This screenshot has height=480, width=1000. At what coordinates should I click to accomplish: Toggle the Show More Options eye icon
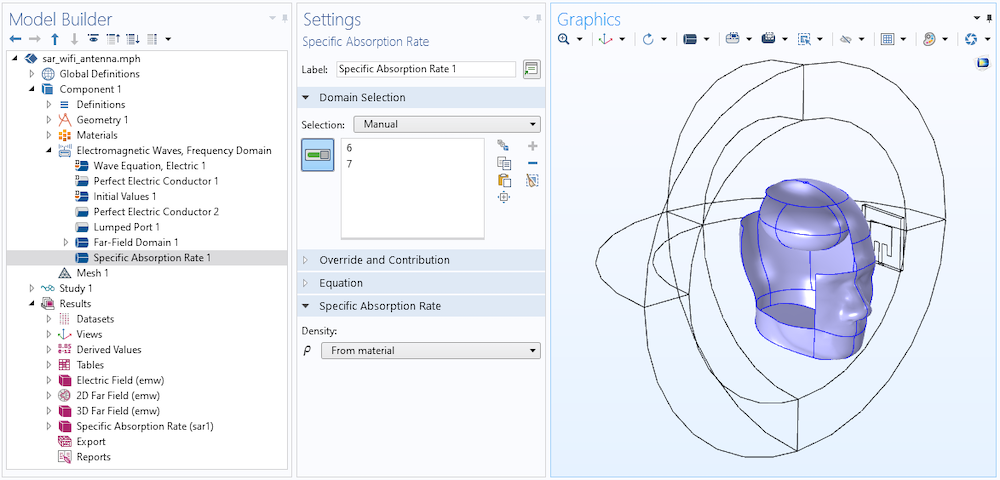pyautogui.click(x=93, y=39)
